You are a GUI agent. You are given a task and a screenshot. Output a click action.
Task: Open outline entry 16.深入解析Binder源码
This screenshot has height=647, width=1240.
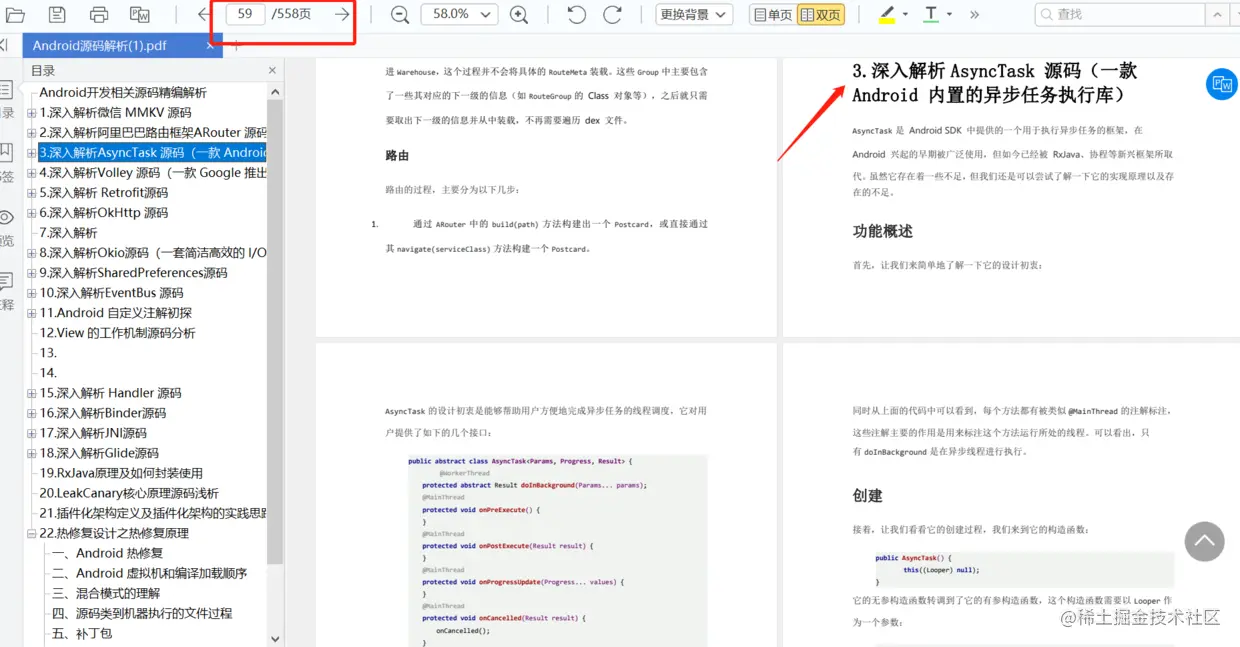tap(103, 413)
